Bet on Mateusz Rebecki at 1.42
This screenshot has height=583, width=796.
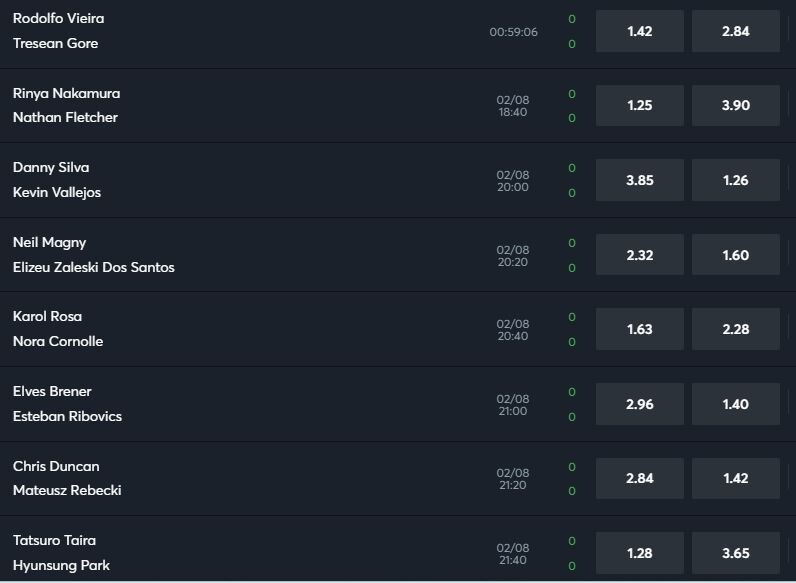[736, 478]
